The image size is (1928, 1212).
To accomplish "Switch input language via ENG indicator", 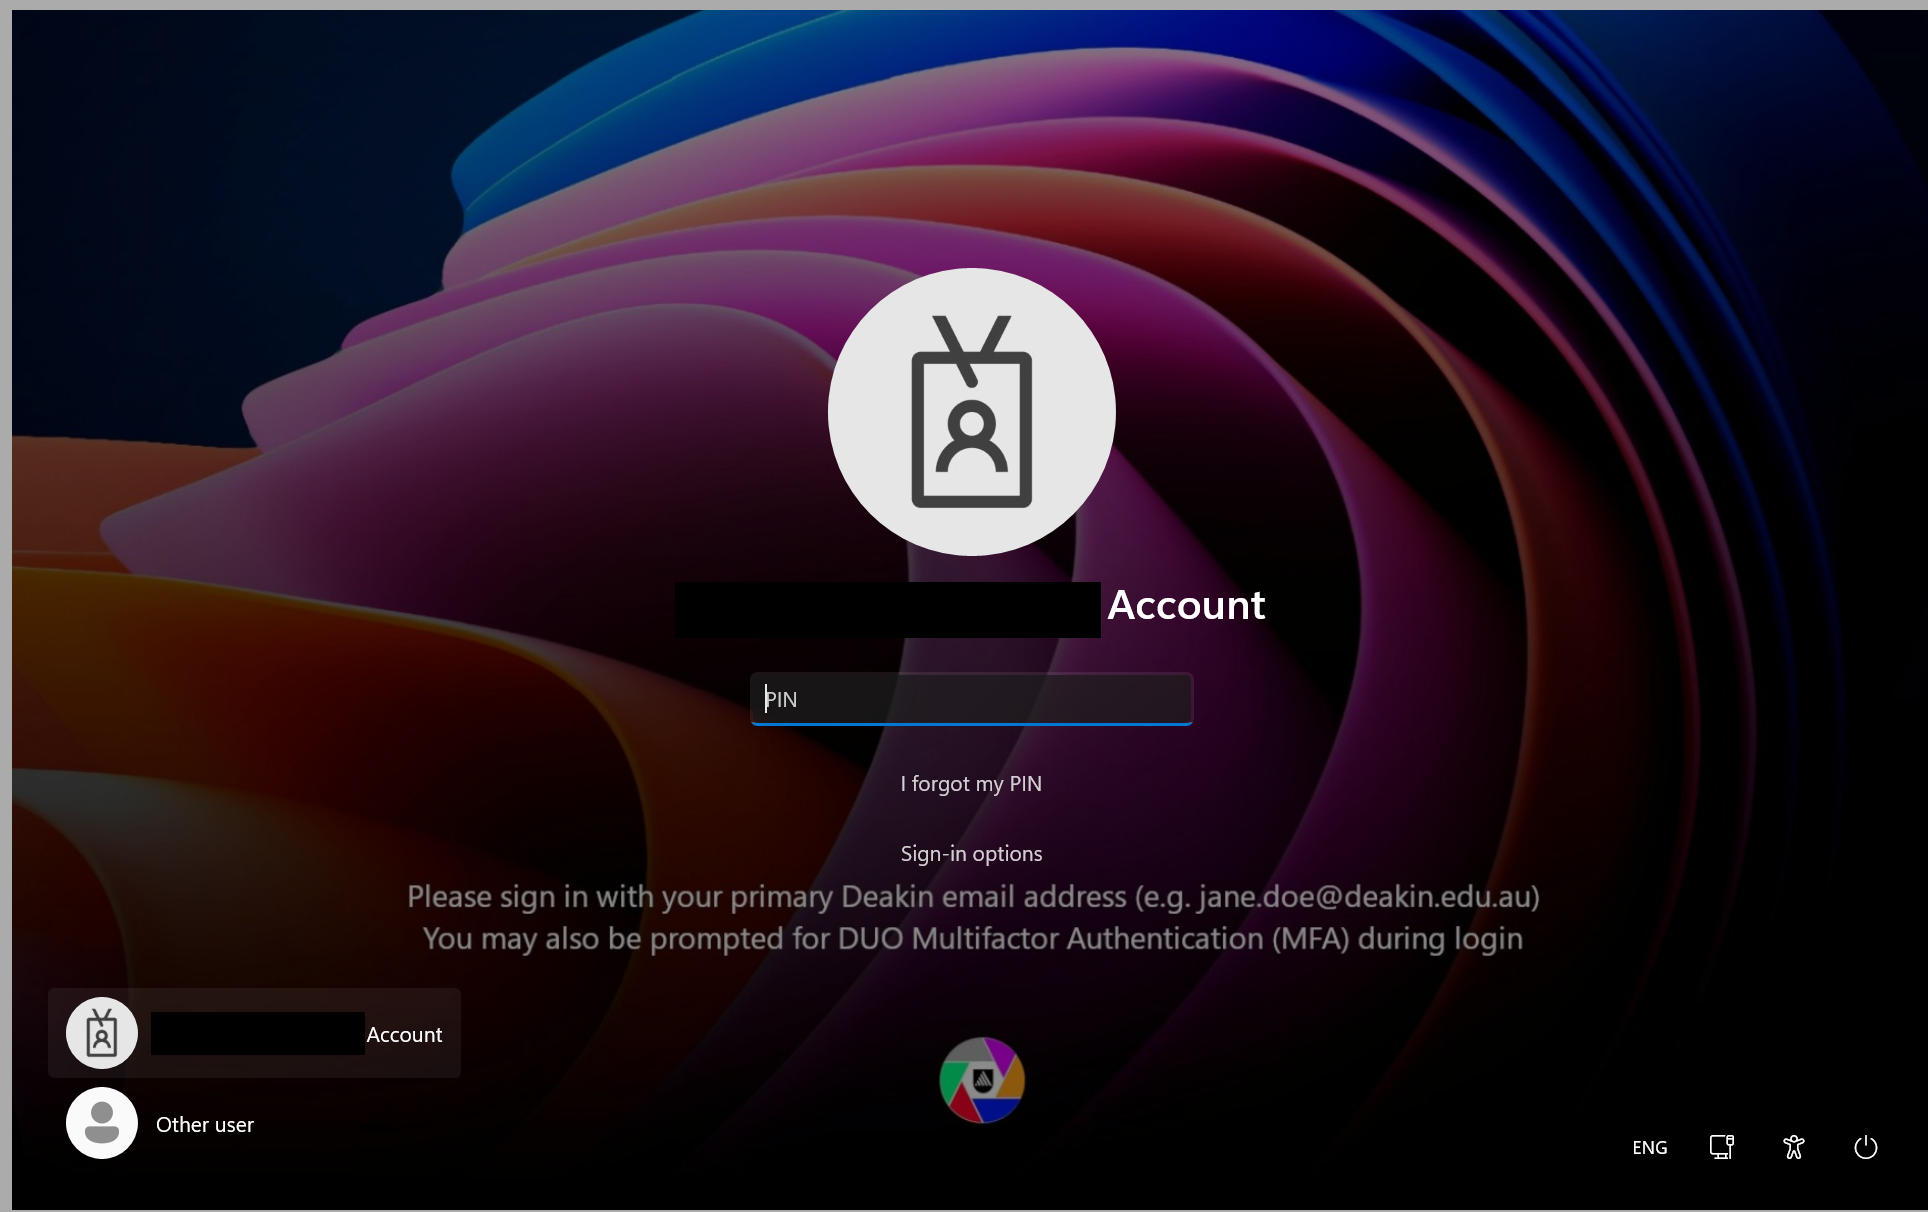I will pos(1649,1147).
